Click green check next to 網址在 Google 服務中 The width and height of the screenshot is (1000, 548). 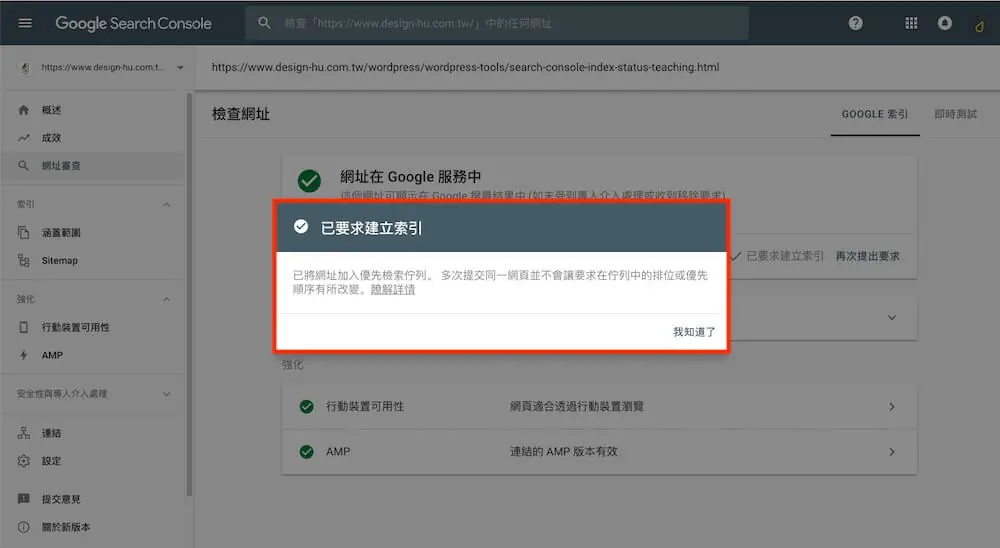click(309, 181)
